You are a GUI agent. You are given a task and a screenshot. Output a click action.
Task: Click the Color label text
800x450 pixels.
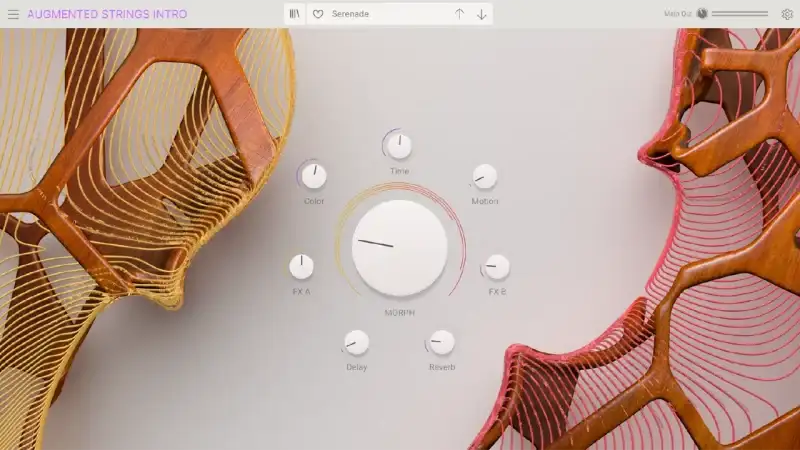tap(314, 201)
